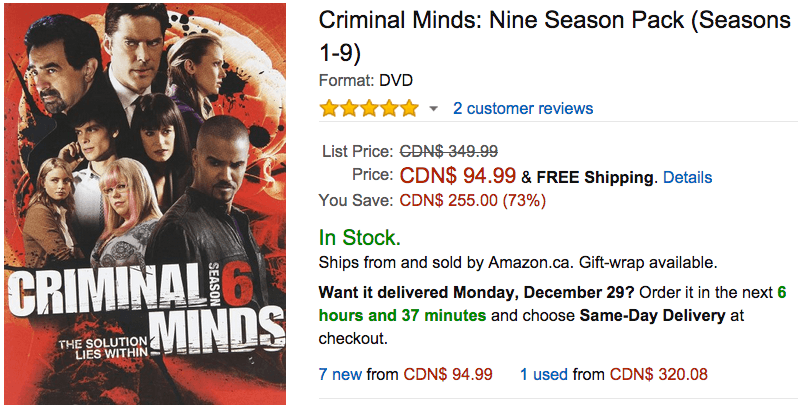798x408 pixels.
Task: Open the rating breakdown dropdown arrow
Action: coord(433,108)
